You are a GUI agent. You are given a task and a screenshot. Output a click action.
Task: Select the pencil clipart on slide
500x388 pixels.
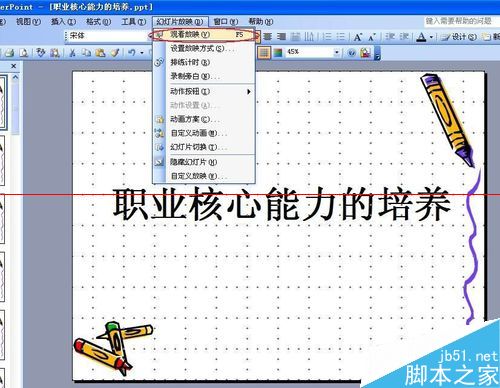coord(447,120)
